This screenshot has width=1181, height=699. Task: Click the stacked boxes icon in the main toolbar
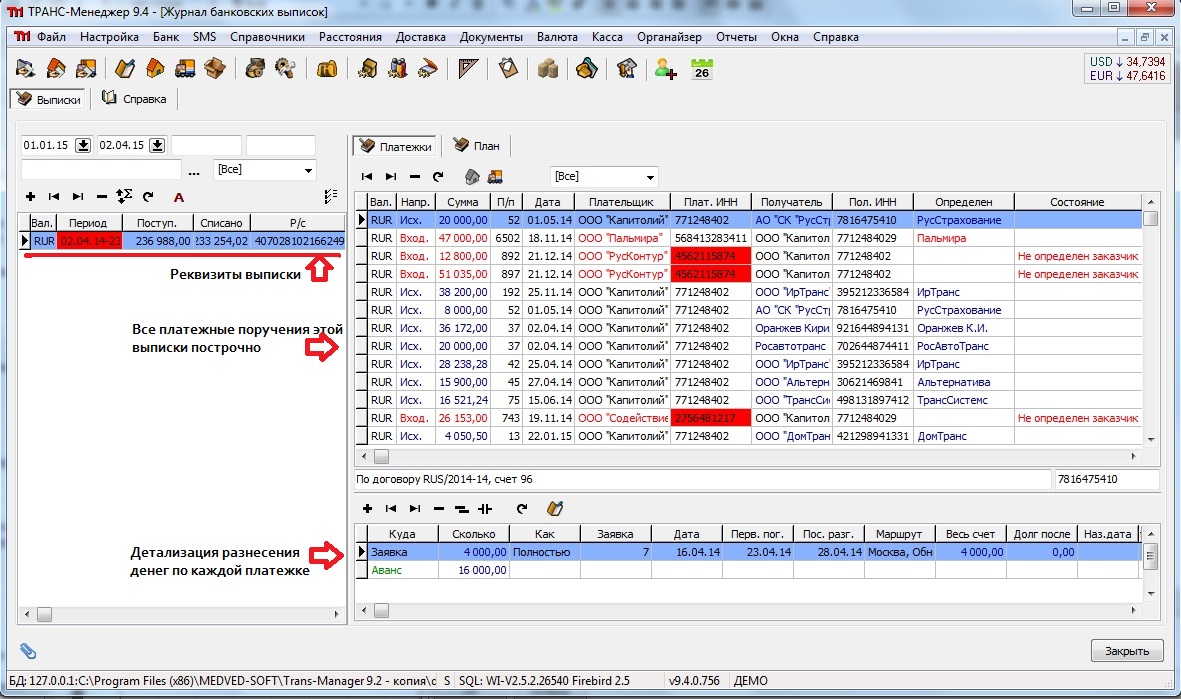tap(548, 69)
